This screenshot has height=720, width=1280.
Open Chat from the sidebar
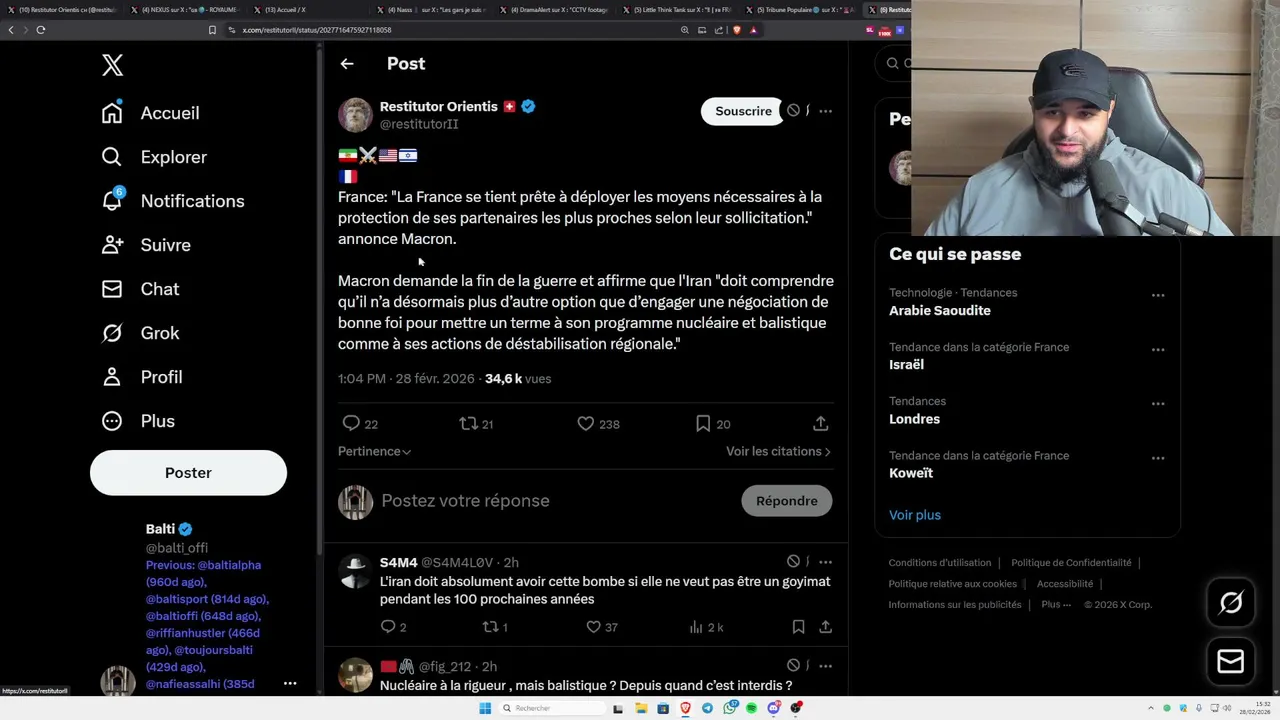(140, 289)
